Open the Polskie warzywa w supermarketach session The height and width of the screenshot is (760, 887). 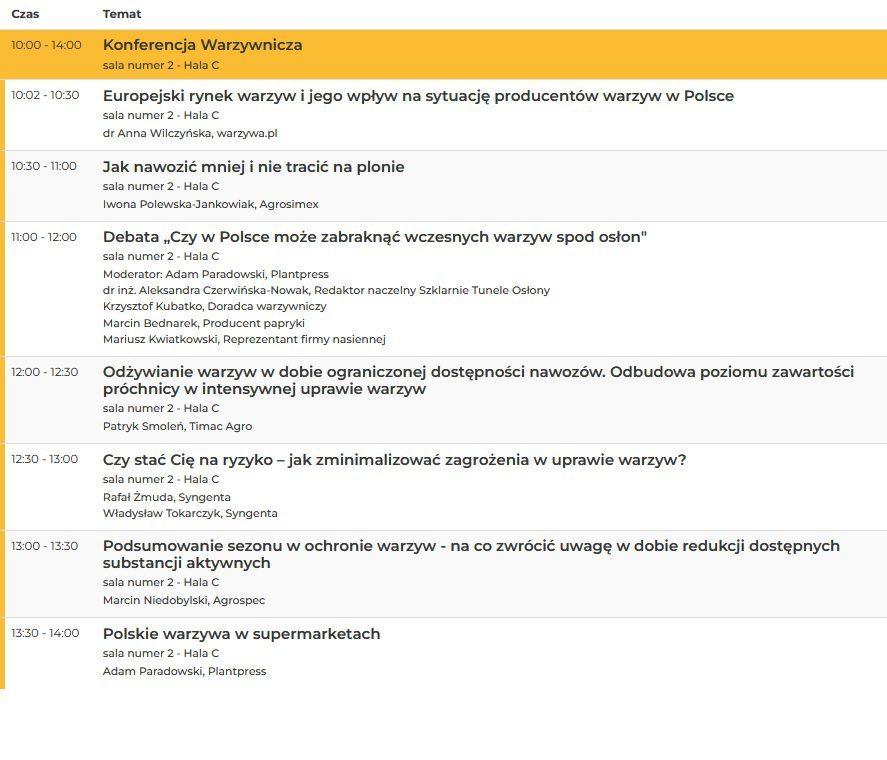(x=241, y=634)
